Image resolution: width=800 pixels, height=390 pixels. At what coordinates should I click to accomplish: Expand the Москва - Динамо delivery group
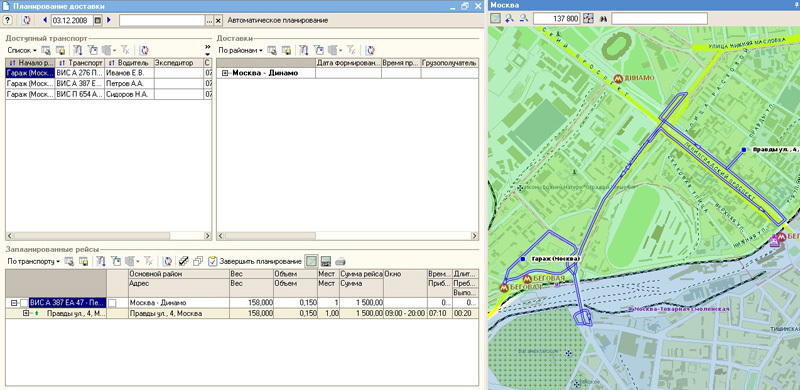[x=226, y=73]
